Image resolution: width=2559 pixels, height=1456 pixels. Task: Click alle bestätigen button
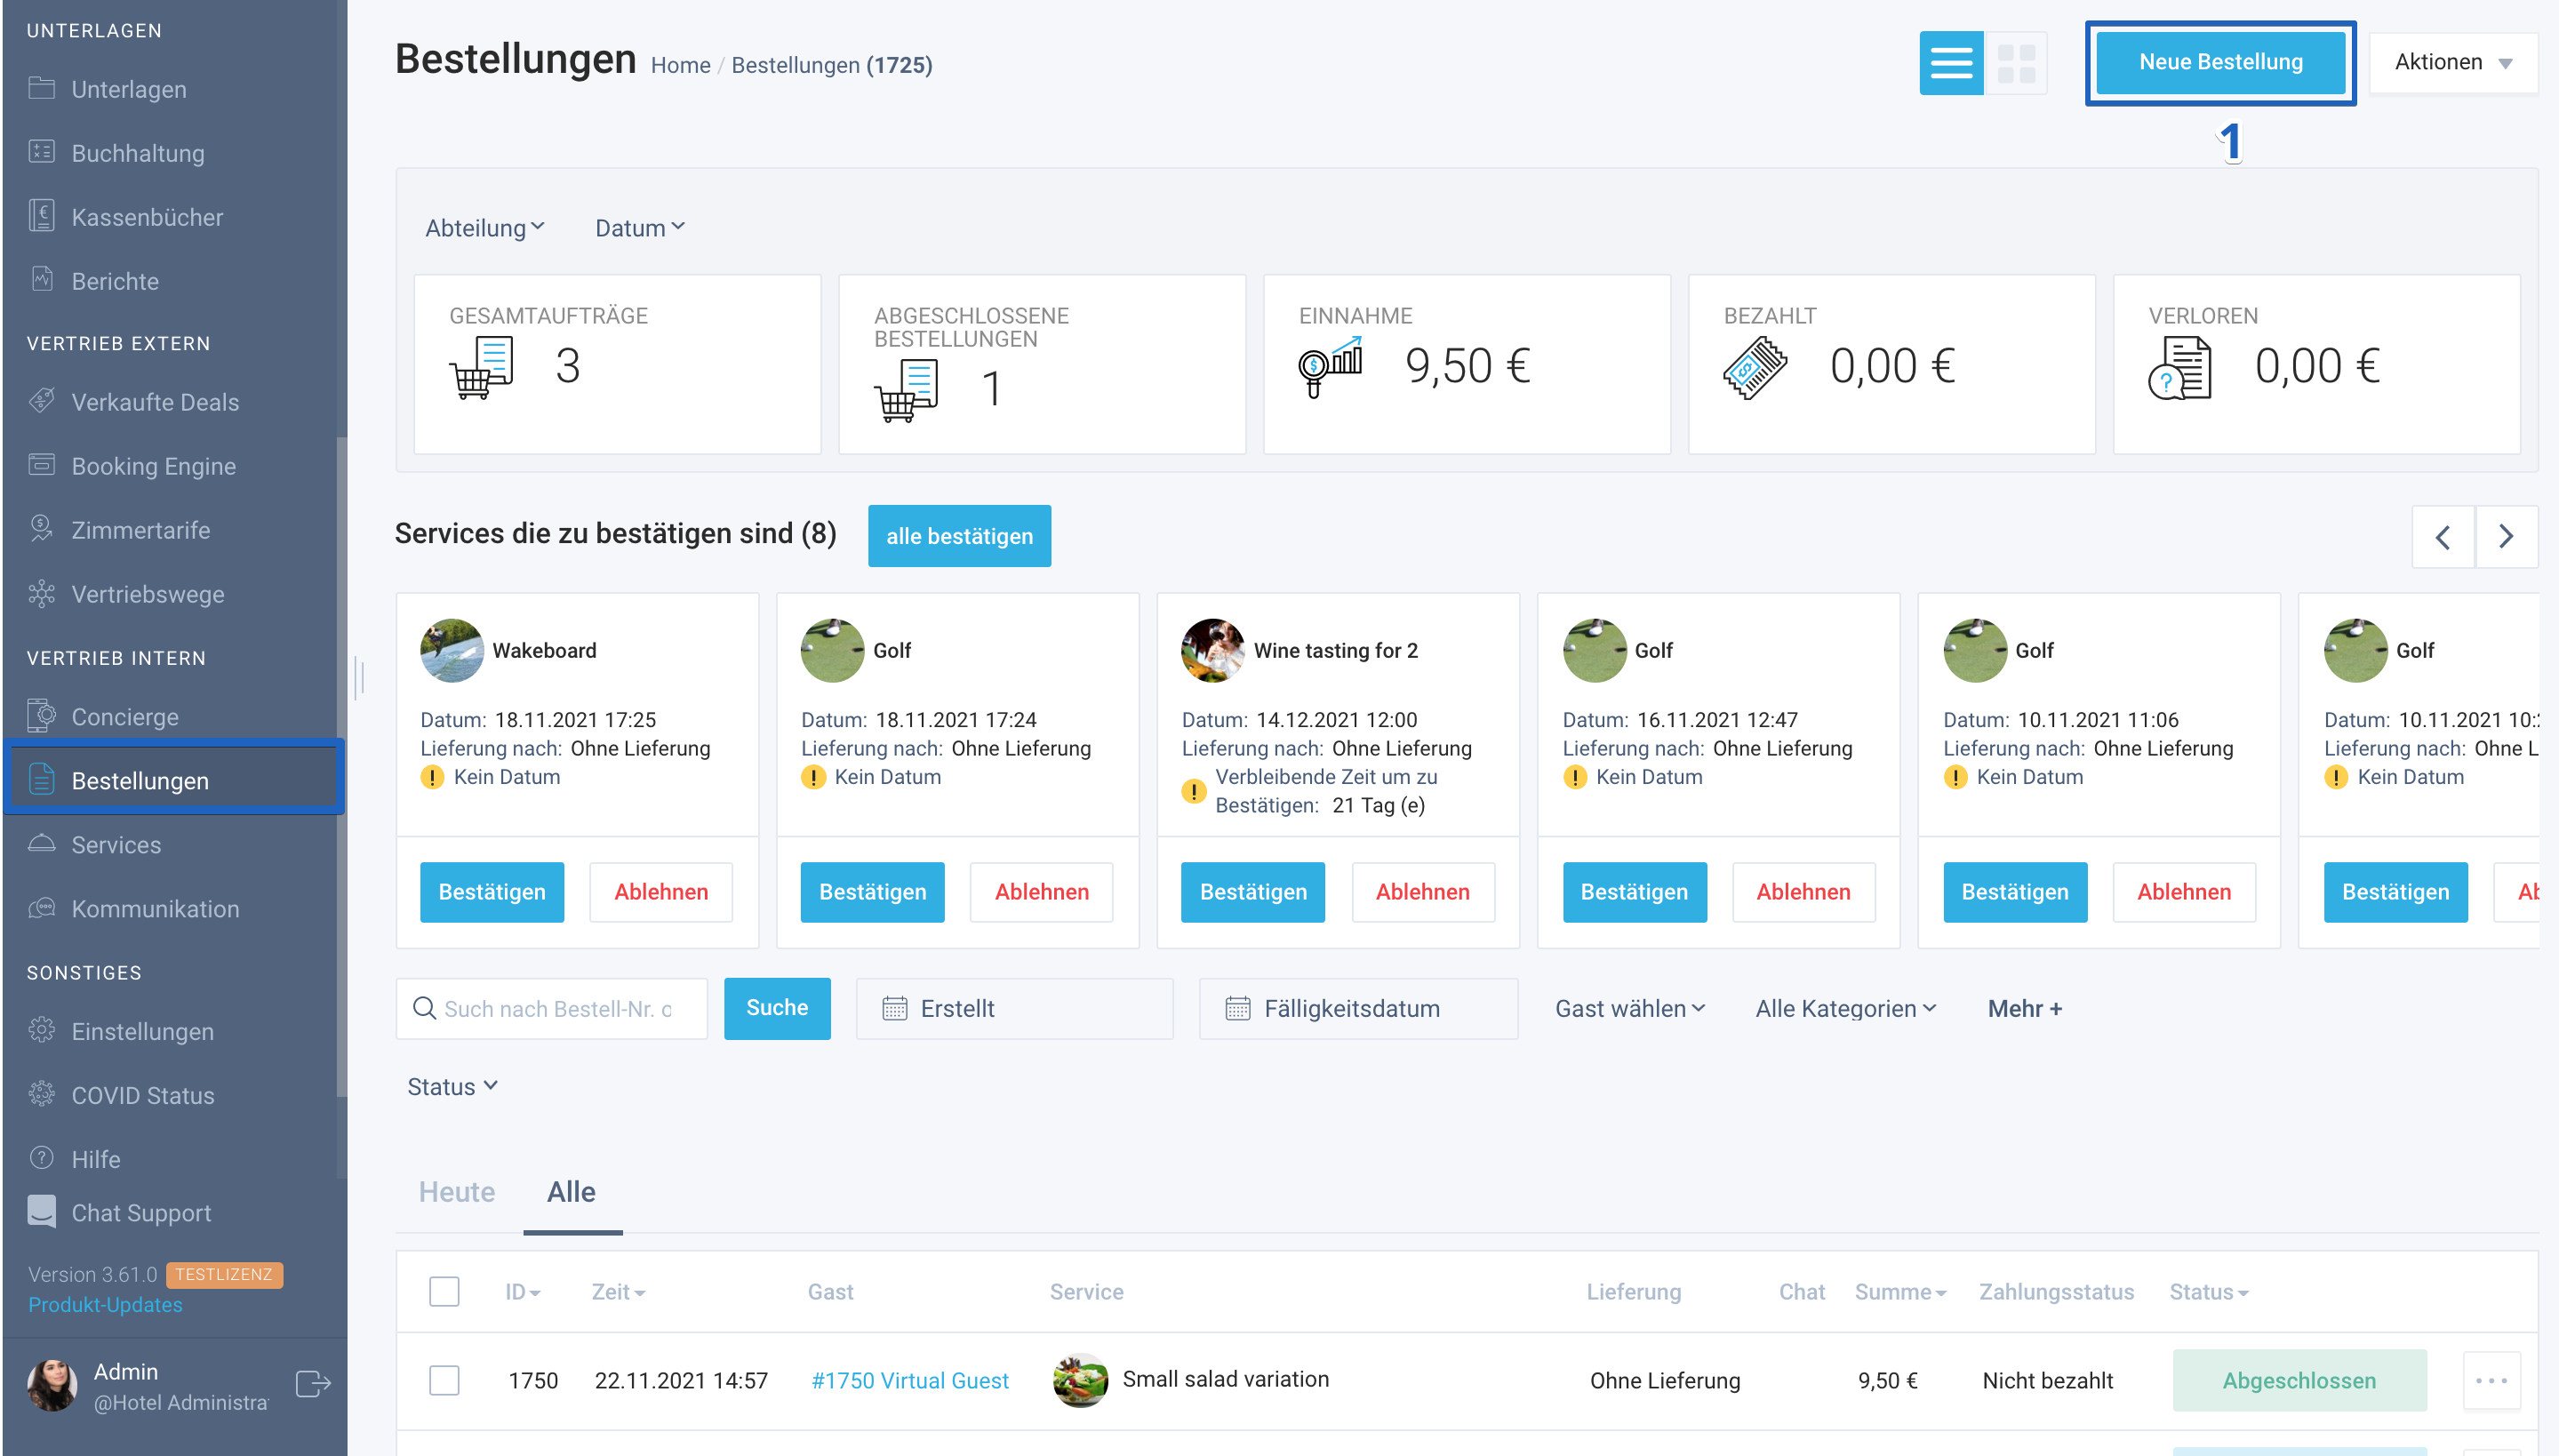click(959, 536)
